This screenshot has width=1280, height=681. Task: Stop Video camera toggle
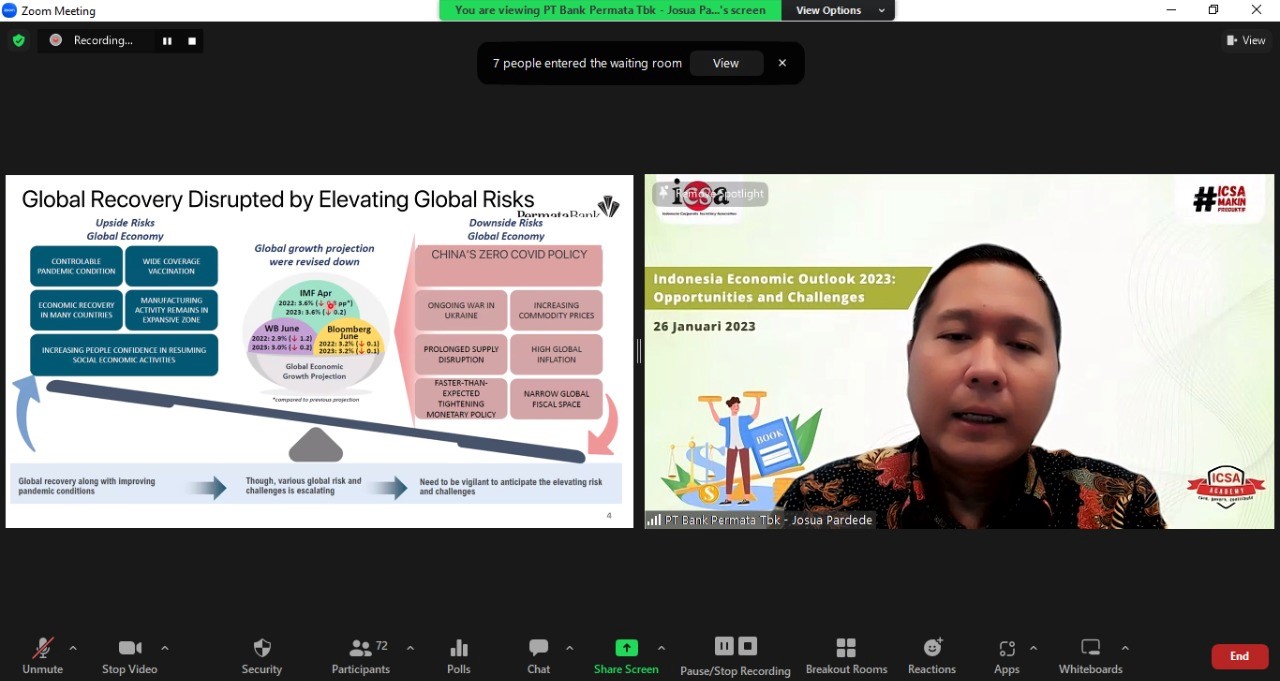point(129,655)
